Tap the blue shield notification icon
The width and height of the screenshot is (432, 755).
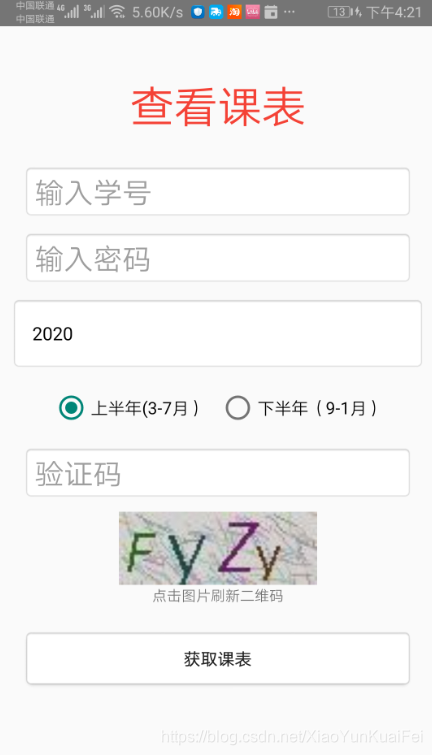point(197,12)
